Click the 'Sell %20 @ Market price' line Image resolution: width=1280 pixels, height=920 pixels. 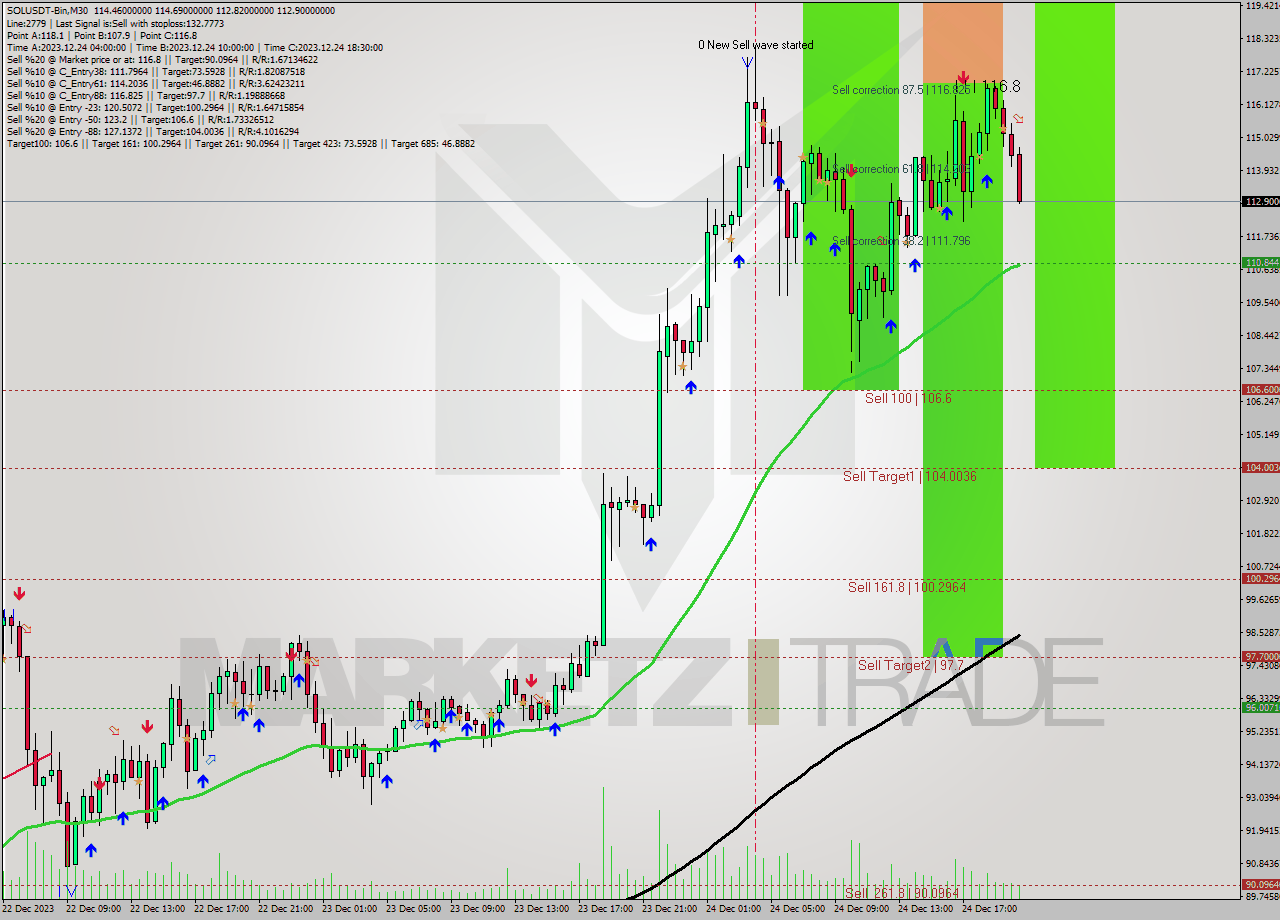point(162,59)
